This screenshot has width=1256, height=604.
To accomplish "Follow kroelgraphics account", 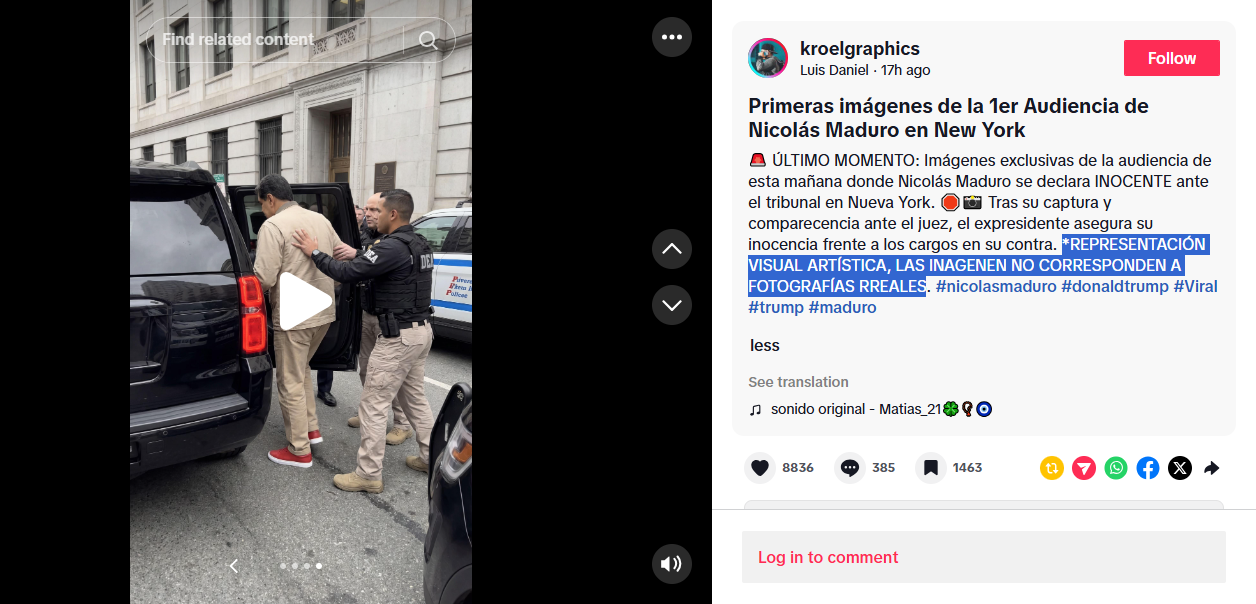I will [x=1172, y=58].
